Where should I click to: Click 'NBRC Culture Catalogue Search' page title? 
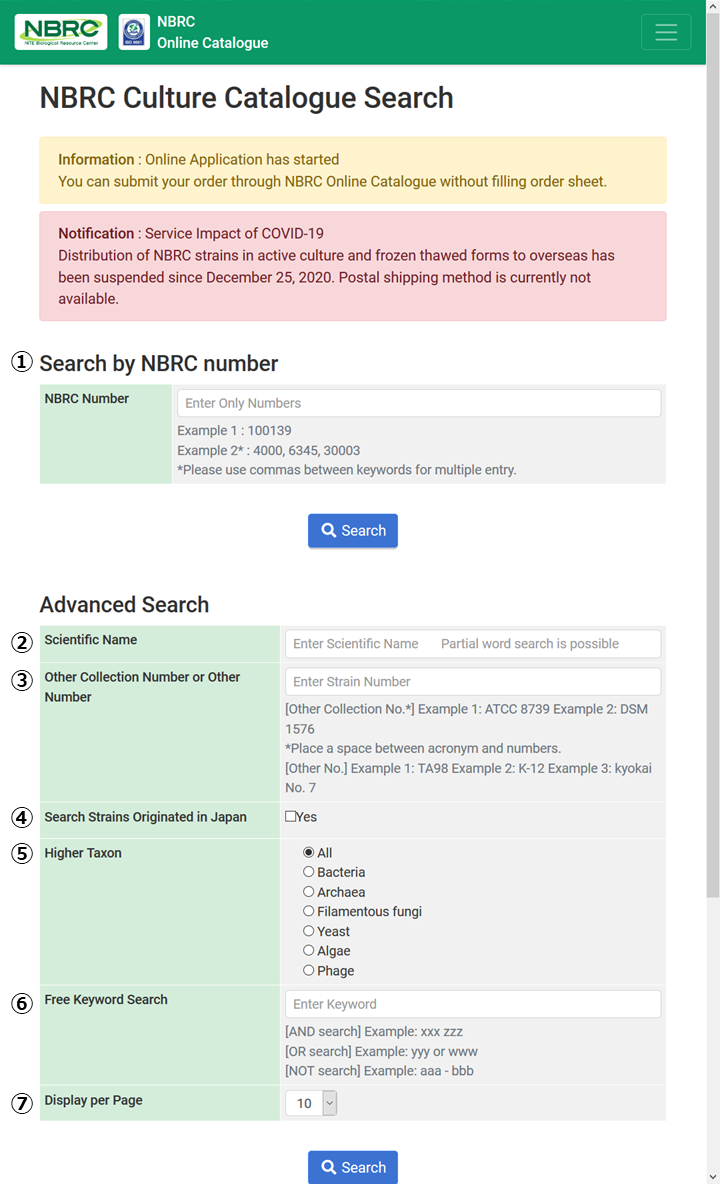click(246, 98)
